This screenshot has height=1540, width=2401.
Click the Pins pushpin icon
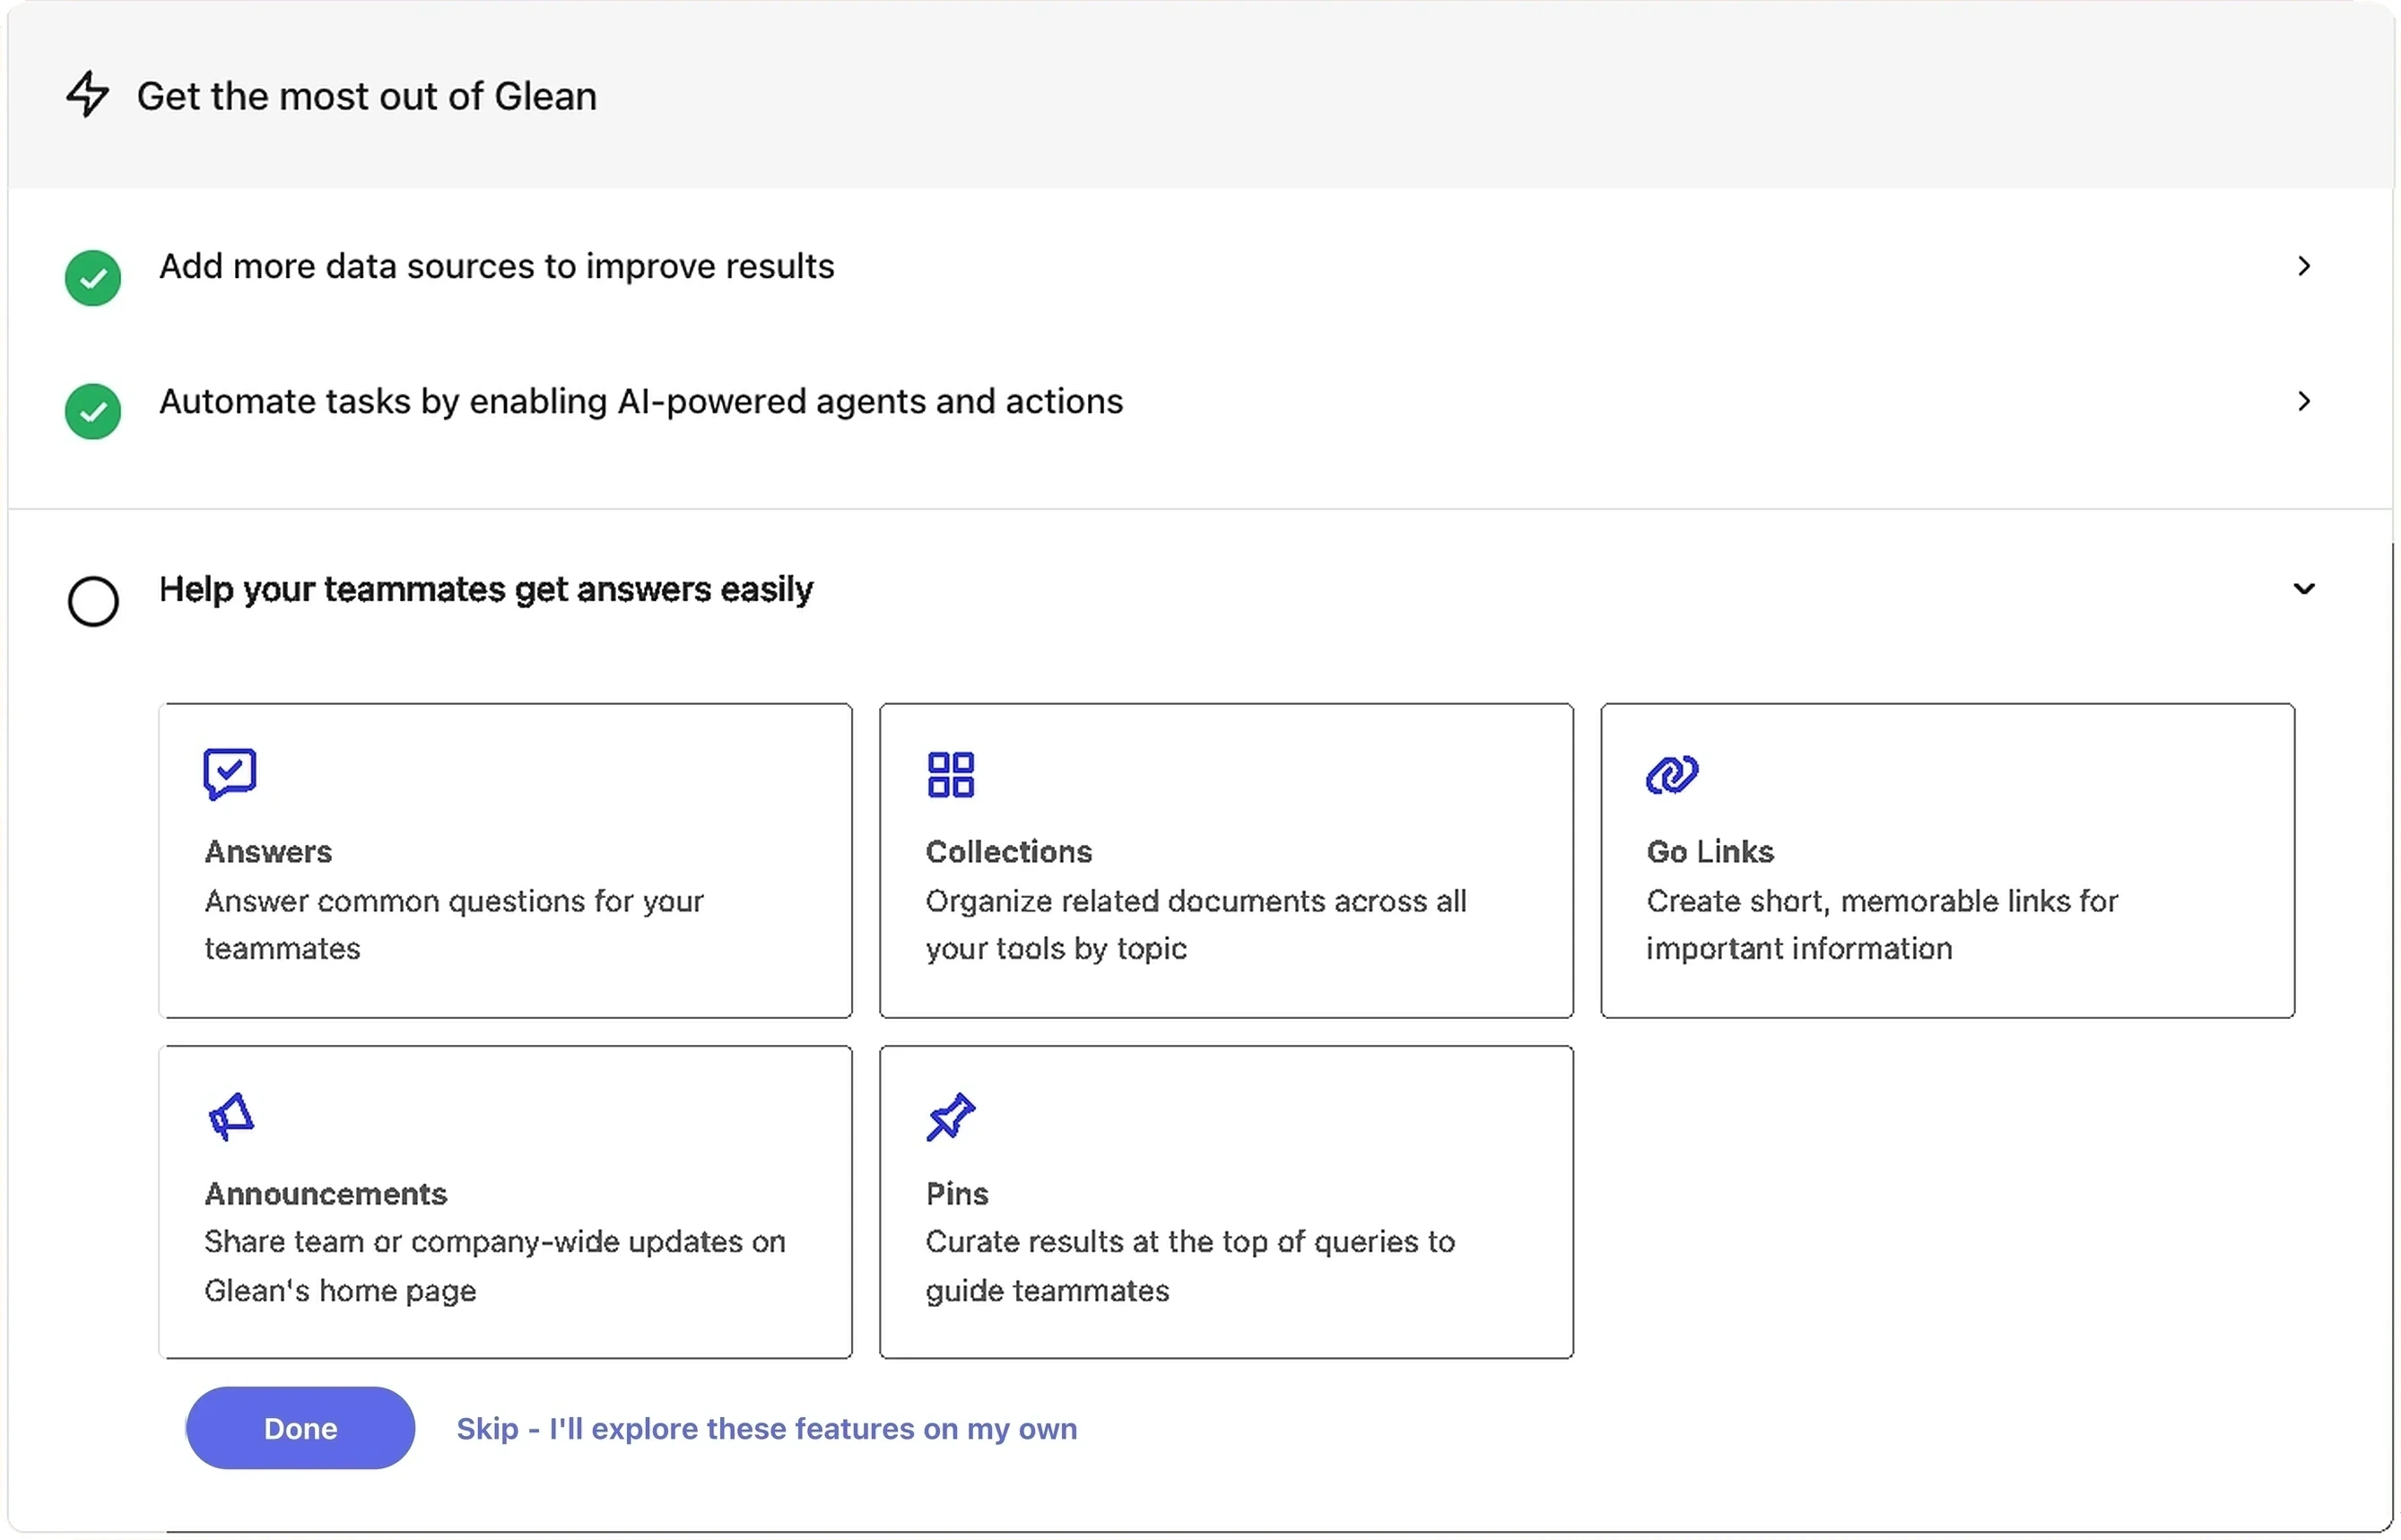click(x=950, y=1117)
